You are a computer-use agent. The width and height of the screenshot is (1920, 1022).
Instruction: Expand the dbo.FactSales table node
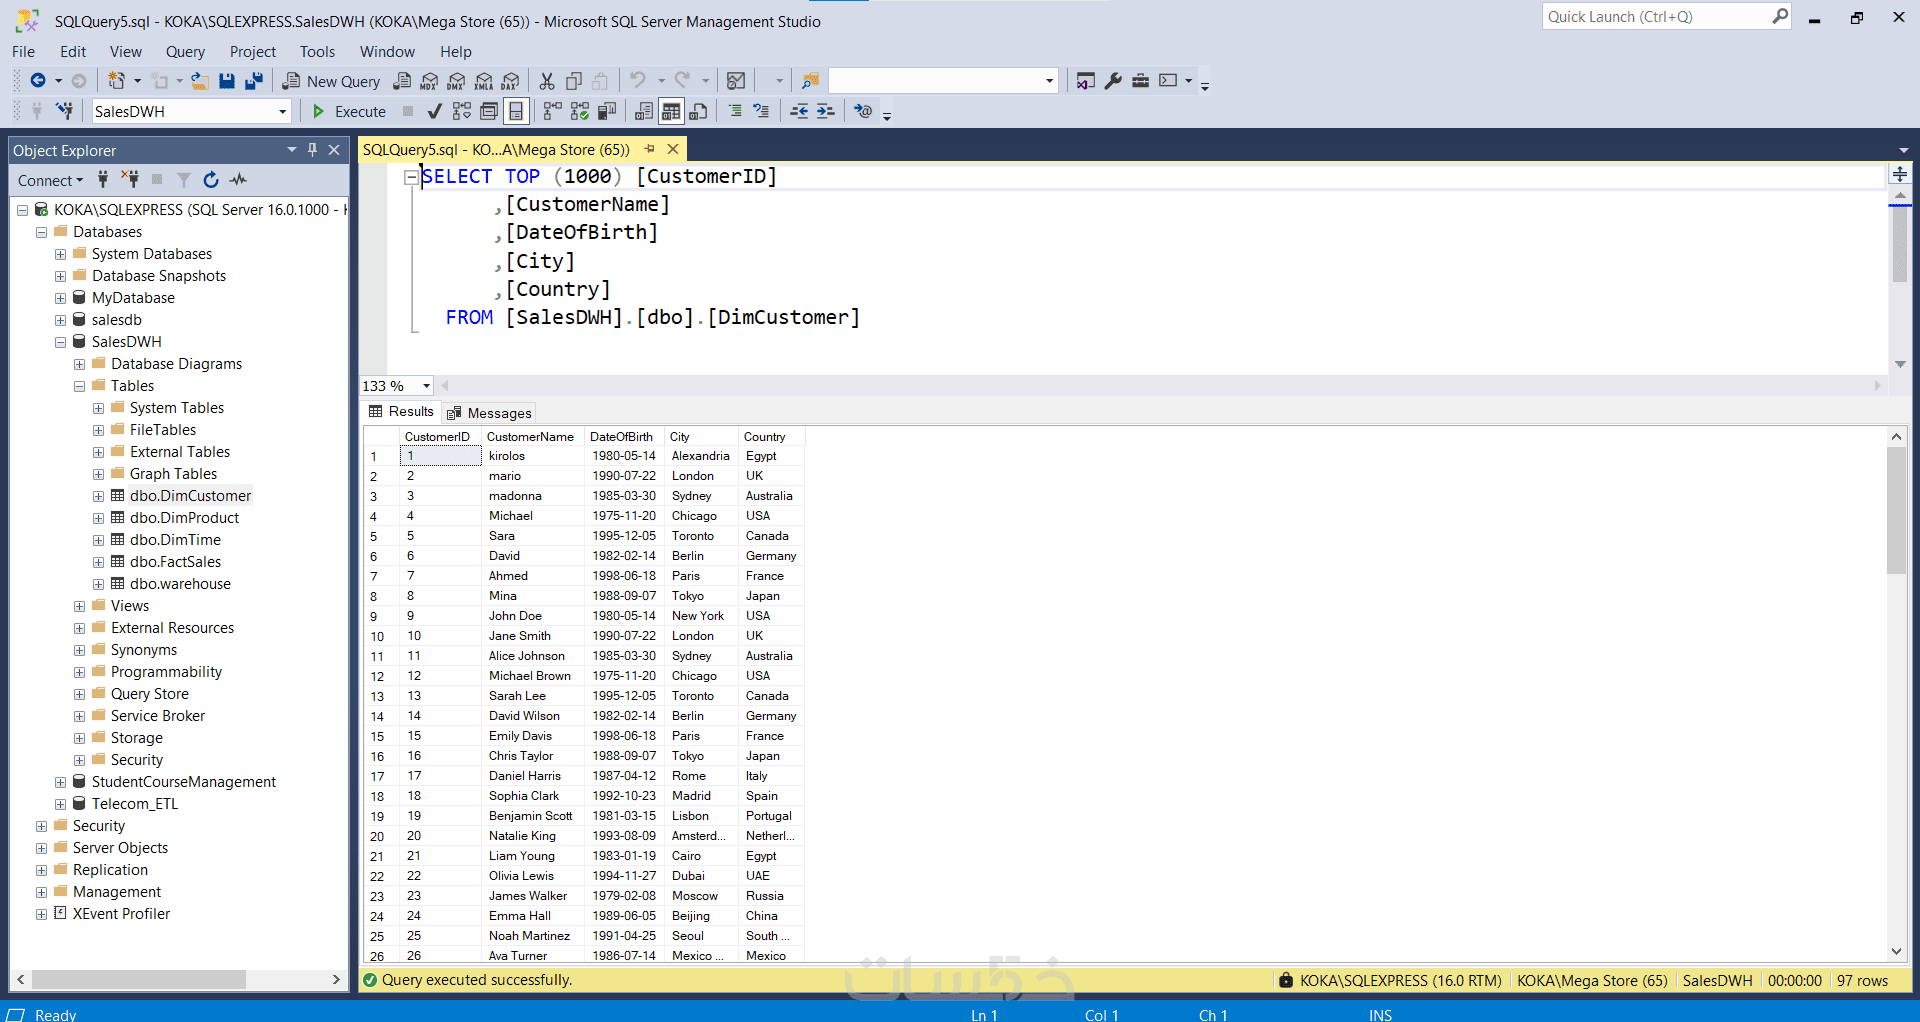click(x=98, y=562)
